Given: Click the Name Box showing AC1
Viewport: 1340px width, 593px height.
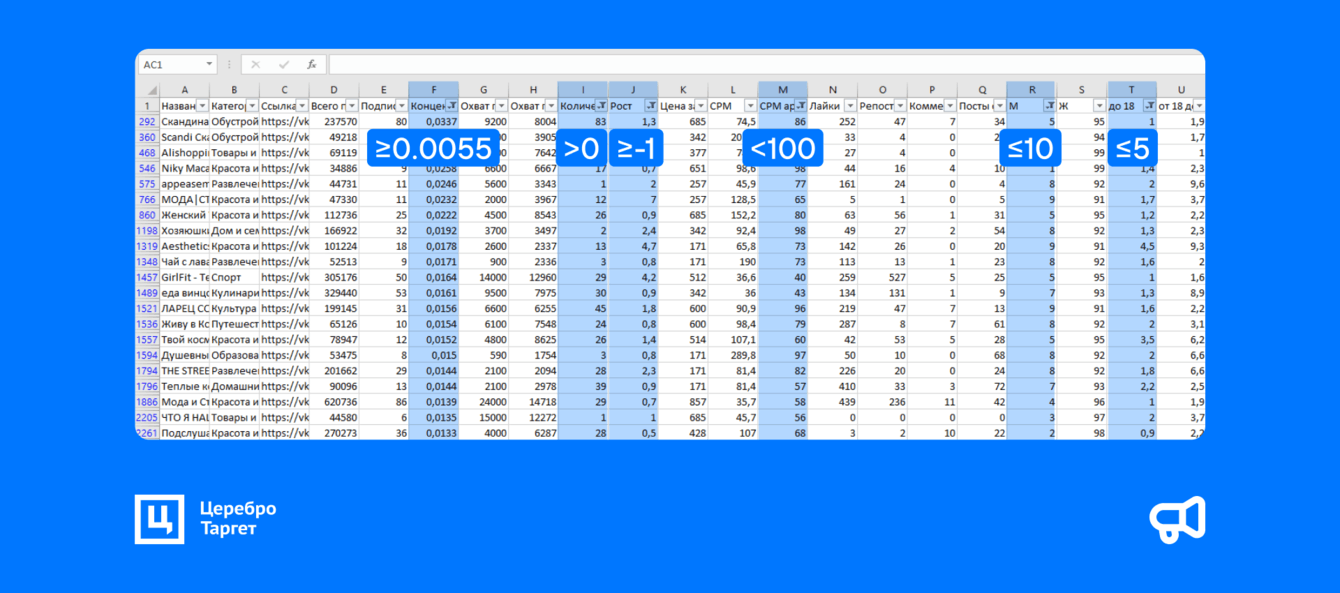Looking at the screenshot, I should pos(170,64).
